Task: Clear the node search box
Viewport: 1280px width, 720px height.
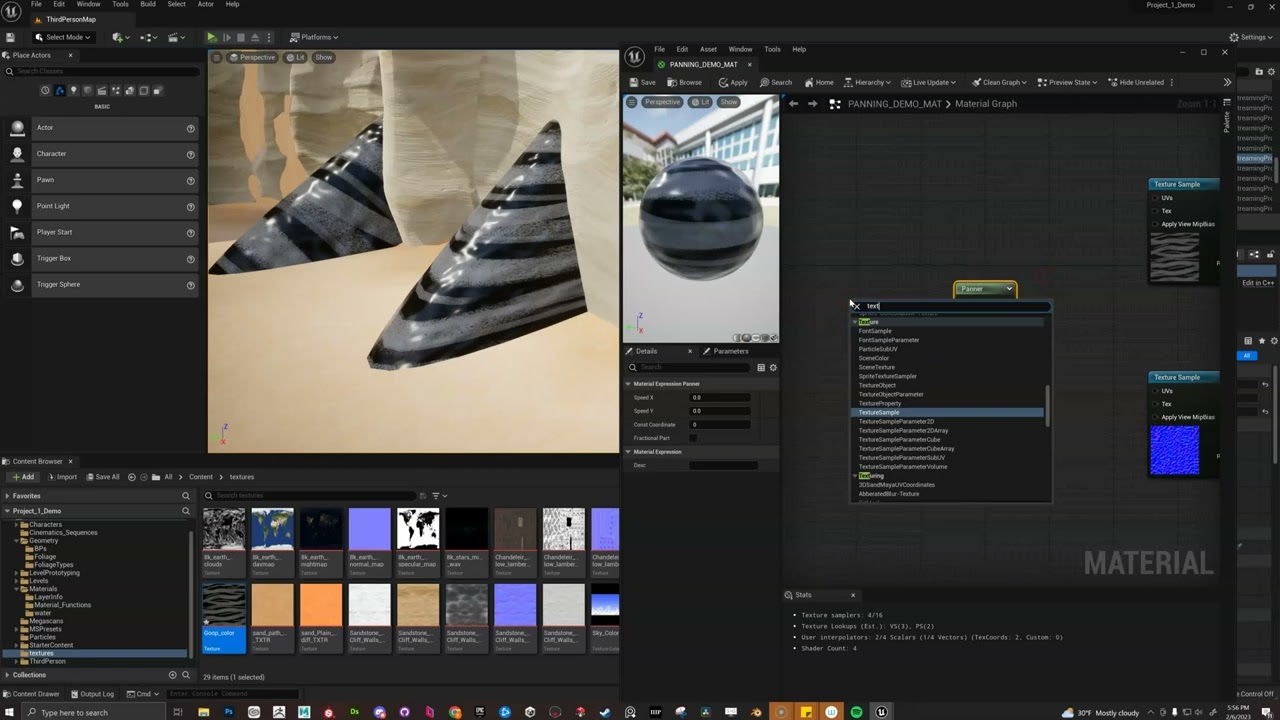Action: click(855, 306)
